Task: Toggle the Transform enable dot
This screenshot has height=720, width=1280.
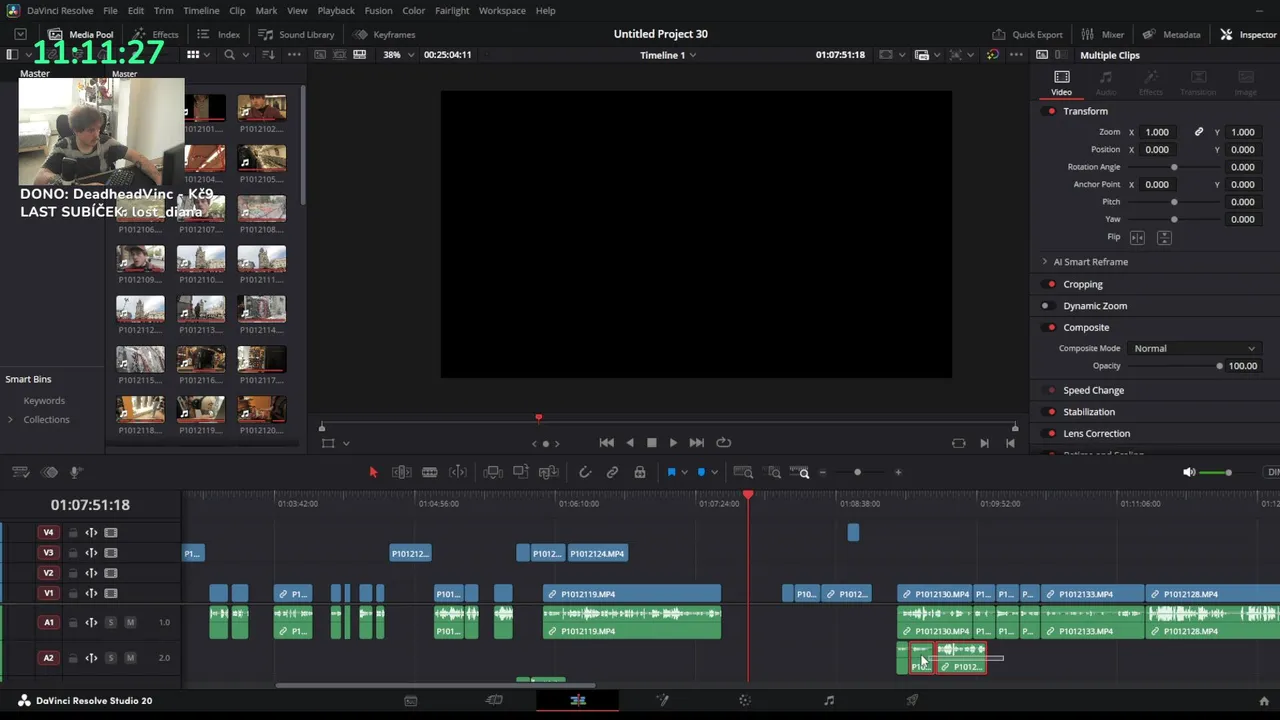Action: point(1051,111)
